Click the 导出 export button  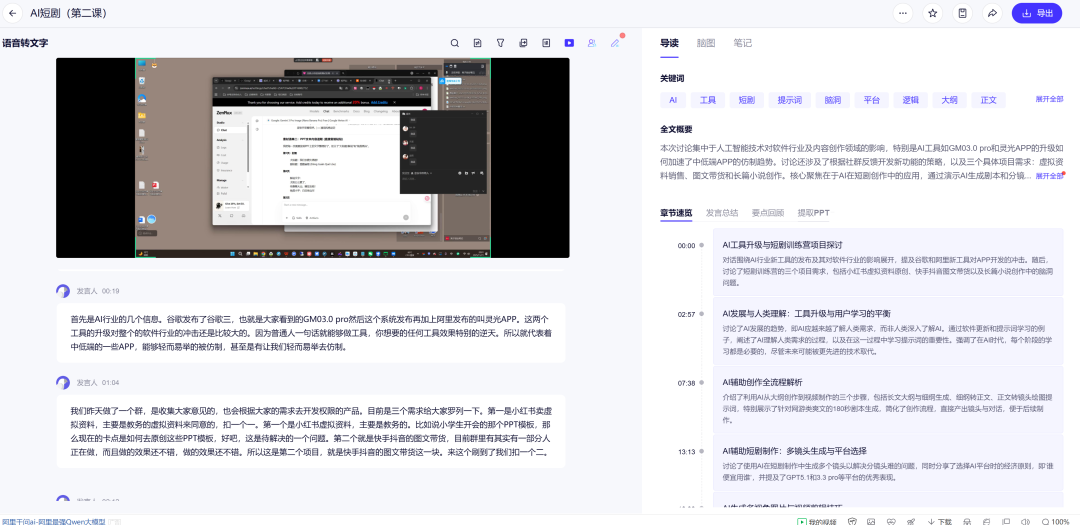tap(1037, 13)
